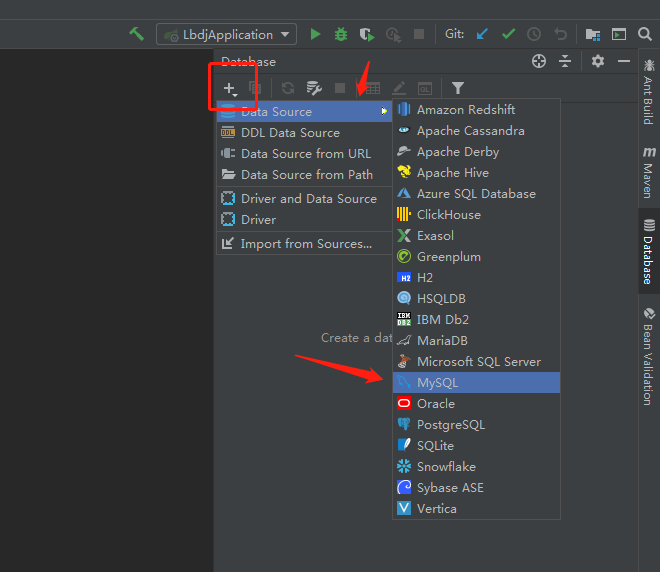Click the Database toolbar stop square
This screenshot has height=572, width=660.
[340, 88]
